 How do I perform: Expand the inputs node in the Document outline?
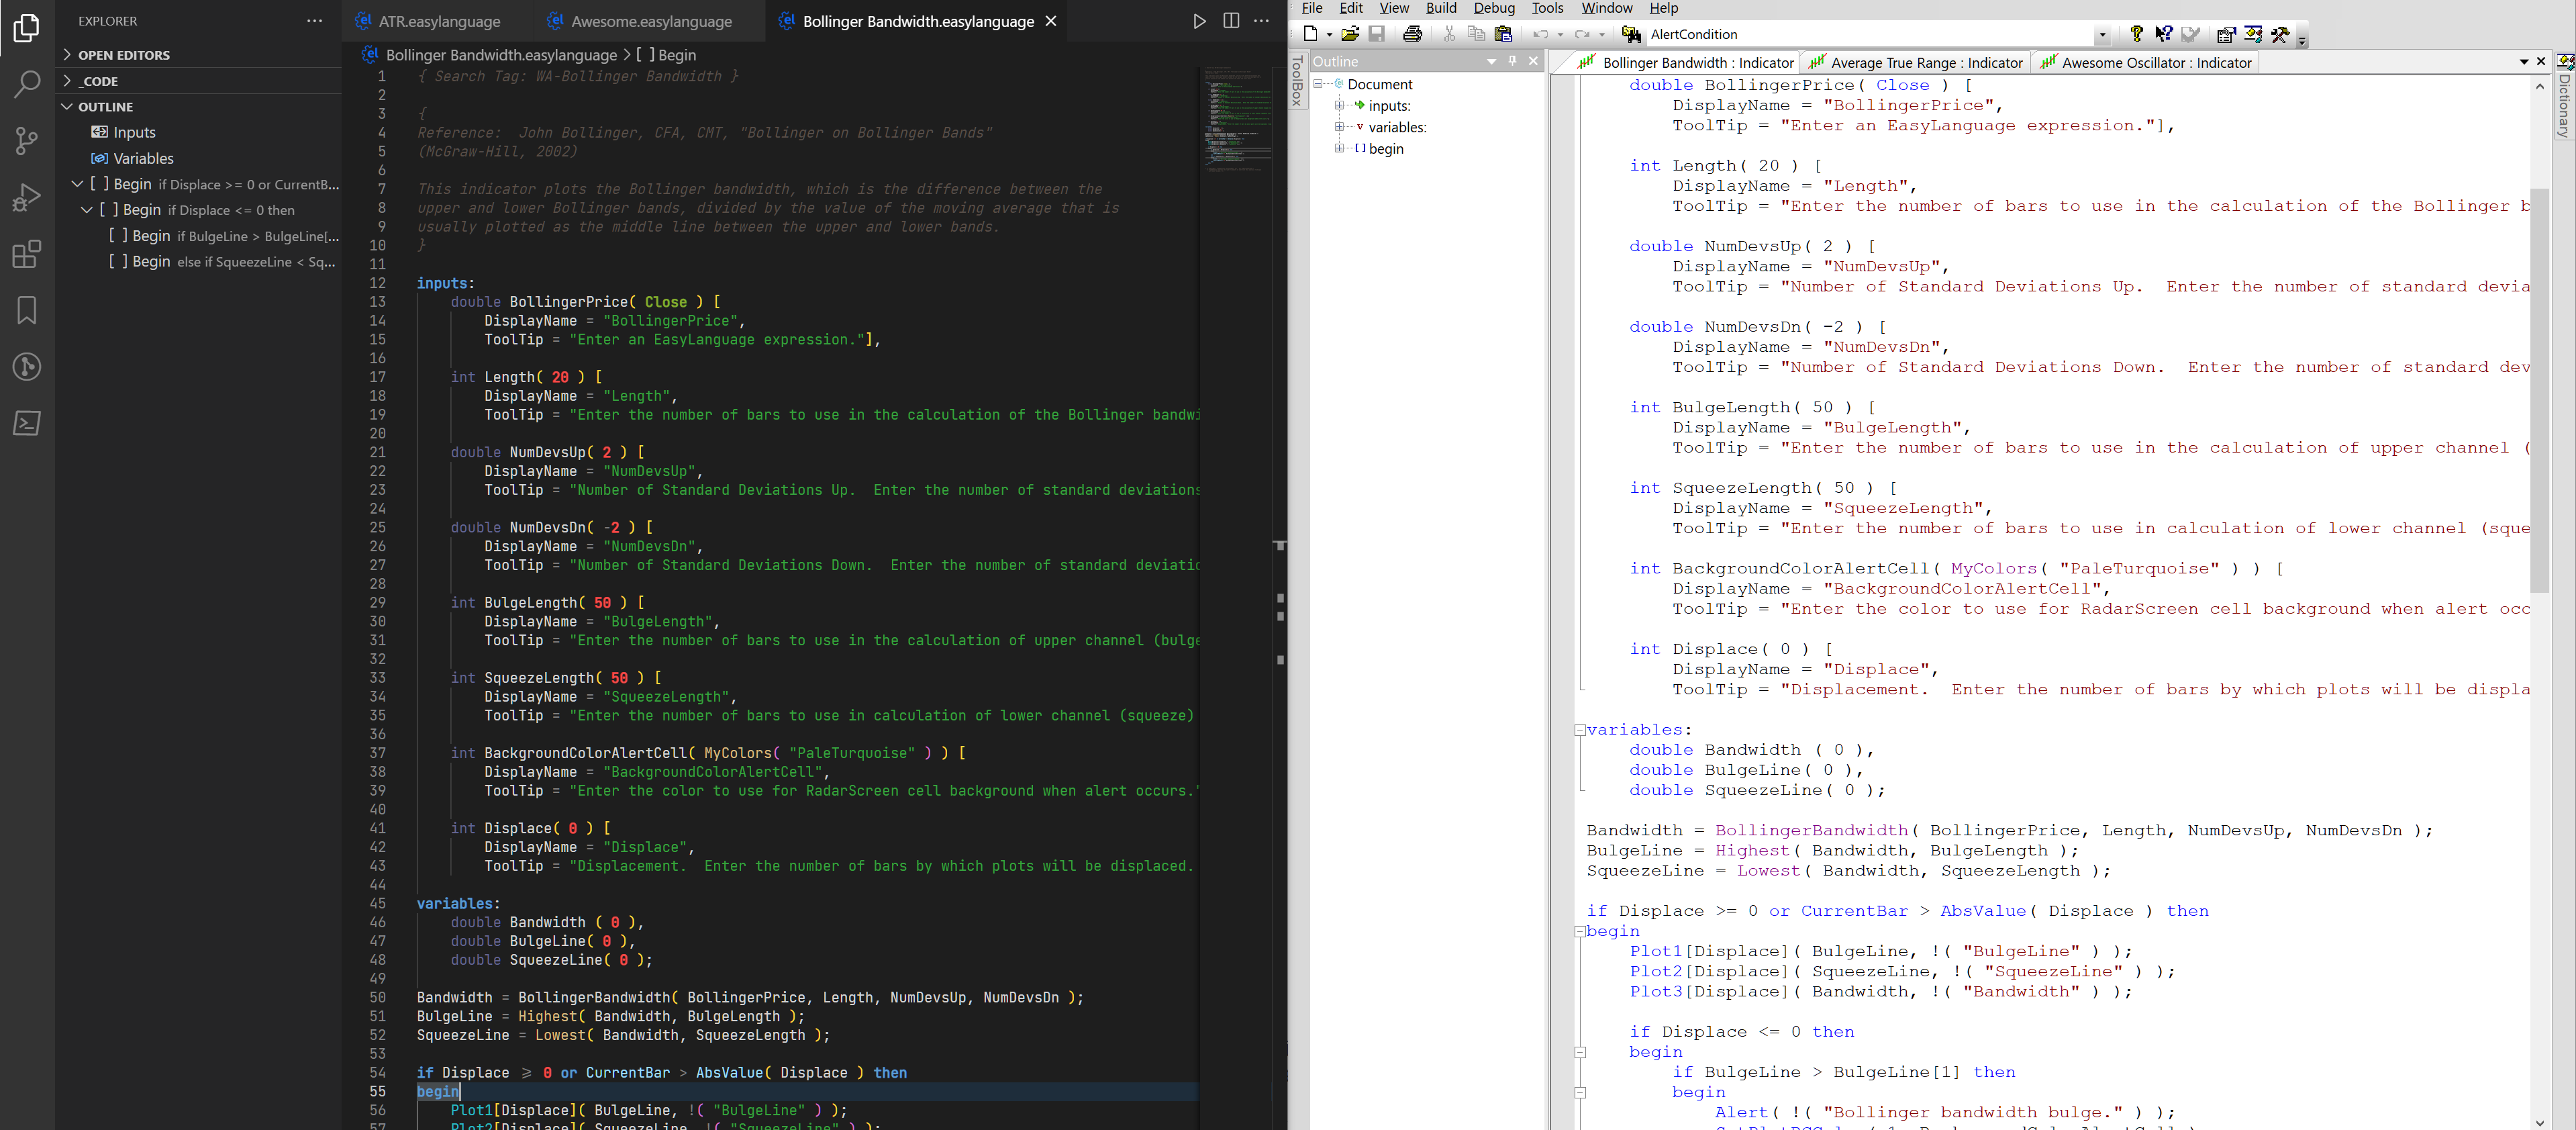(1341, 105)
